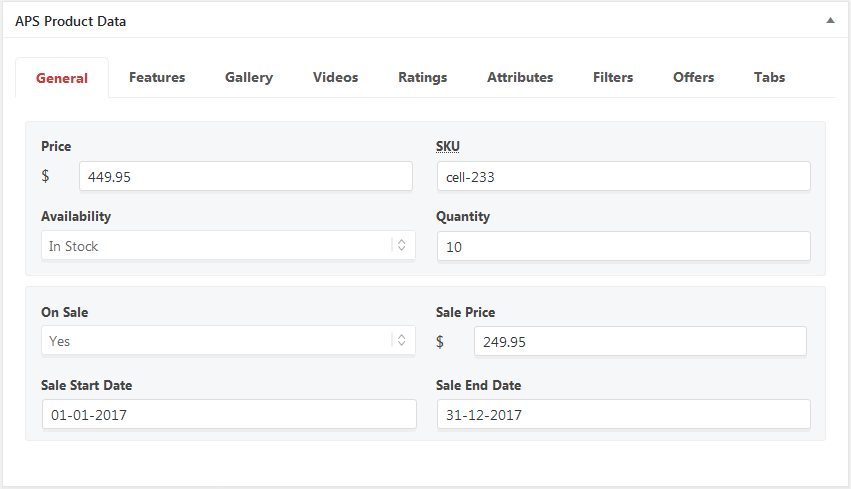The image size is (851, 489).
Task: Switch to the General tab
Action: point(62,78)
